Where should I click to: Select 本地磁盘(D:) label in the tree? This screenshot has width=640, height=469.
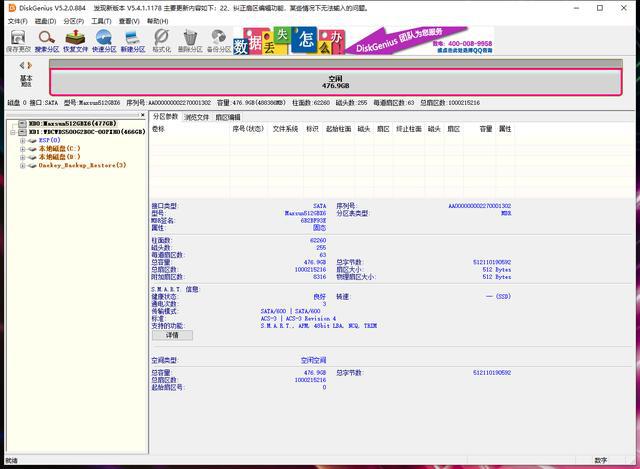(60, 157)
